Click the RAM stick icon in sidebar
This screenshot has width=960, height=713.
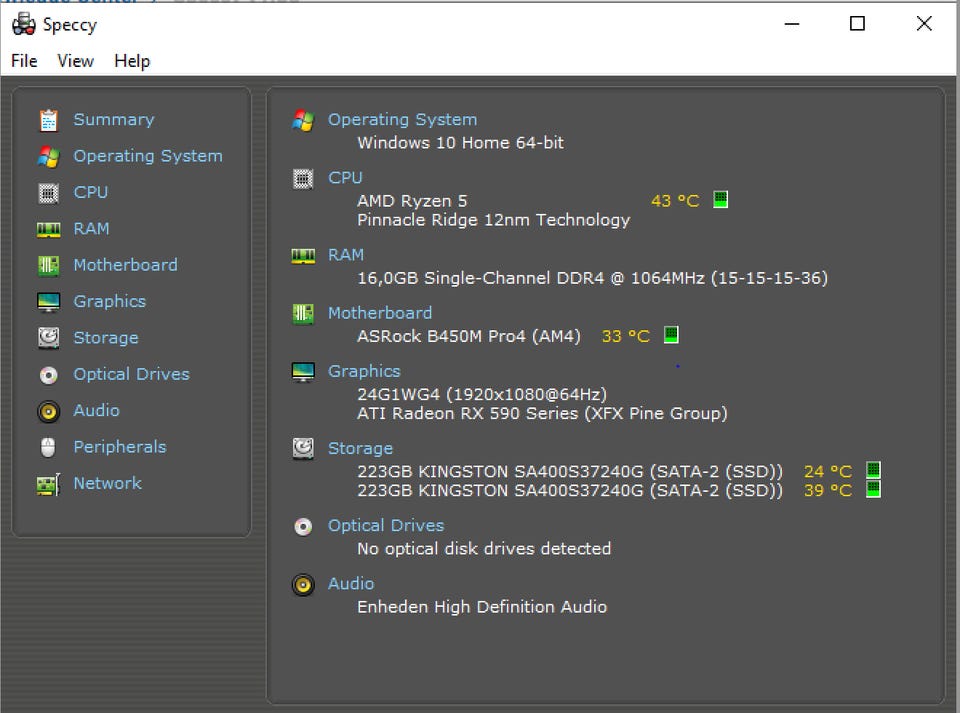point(48,229)
